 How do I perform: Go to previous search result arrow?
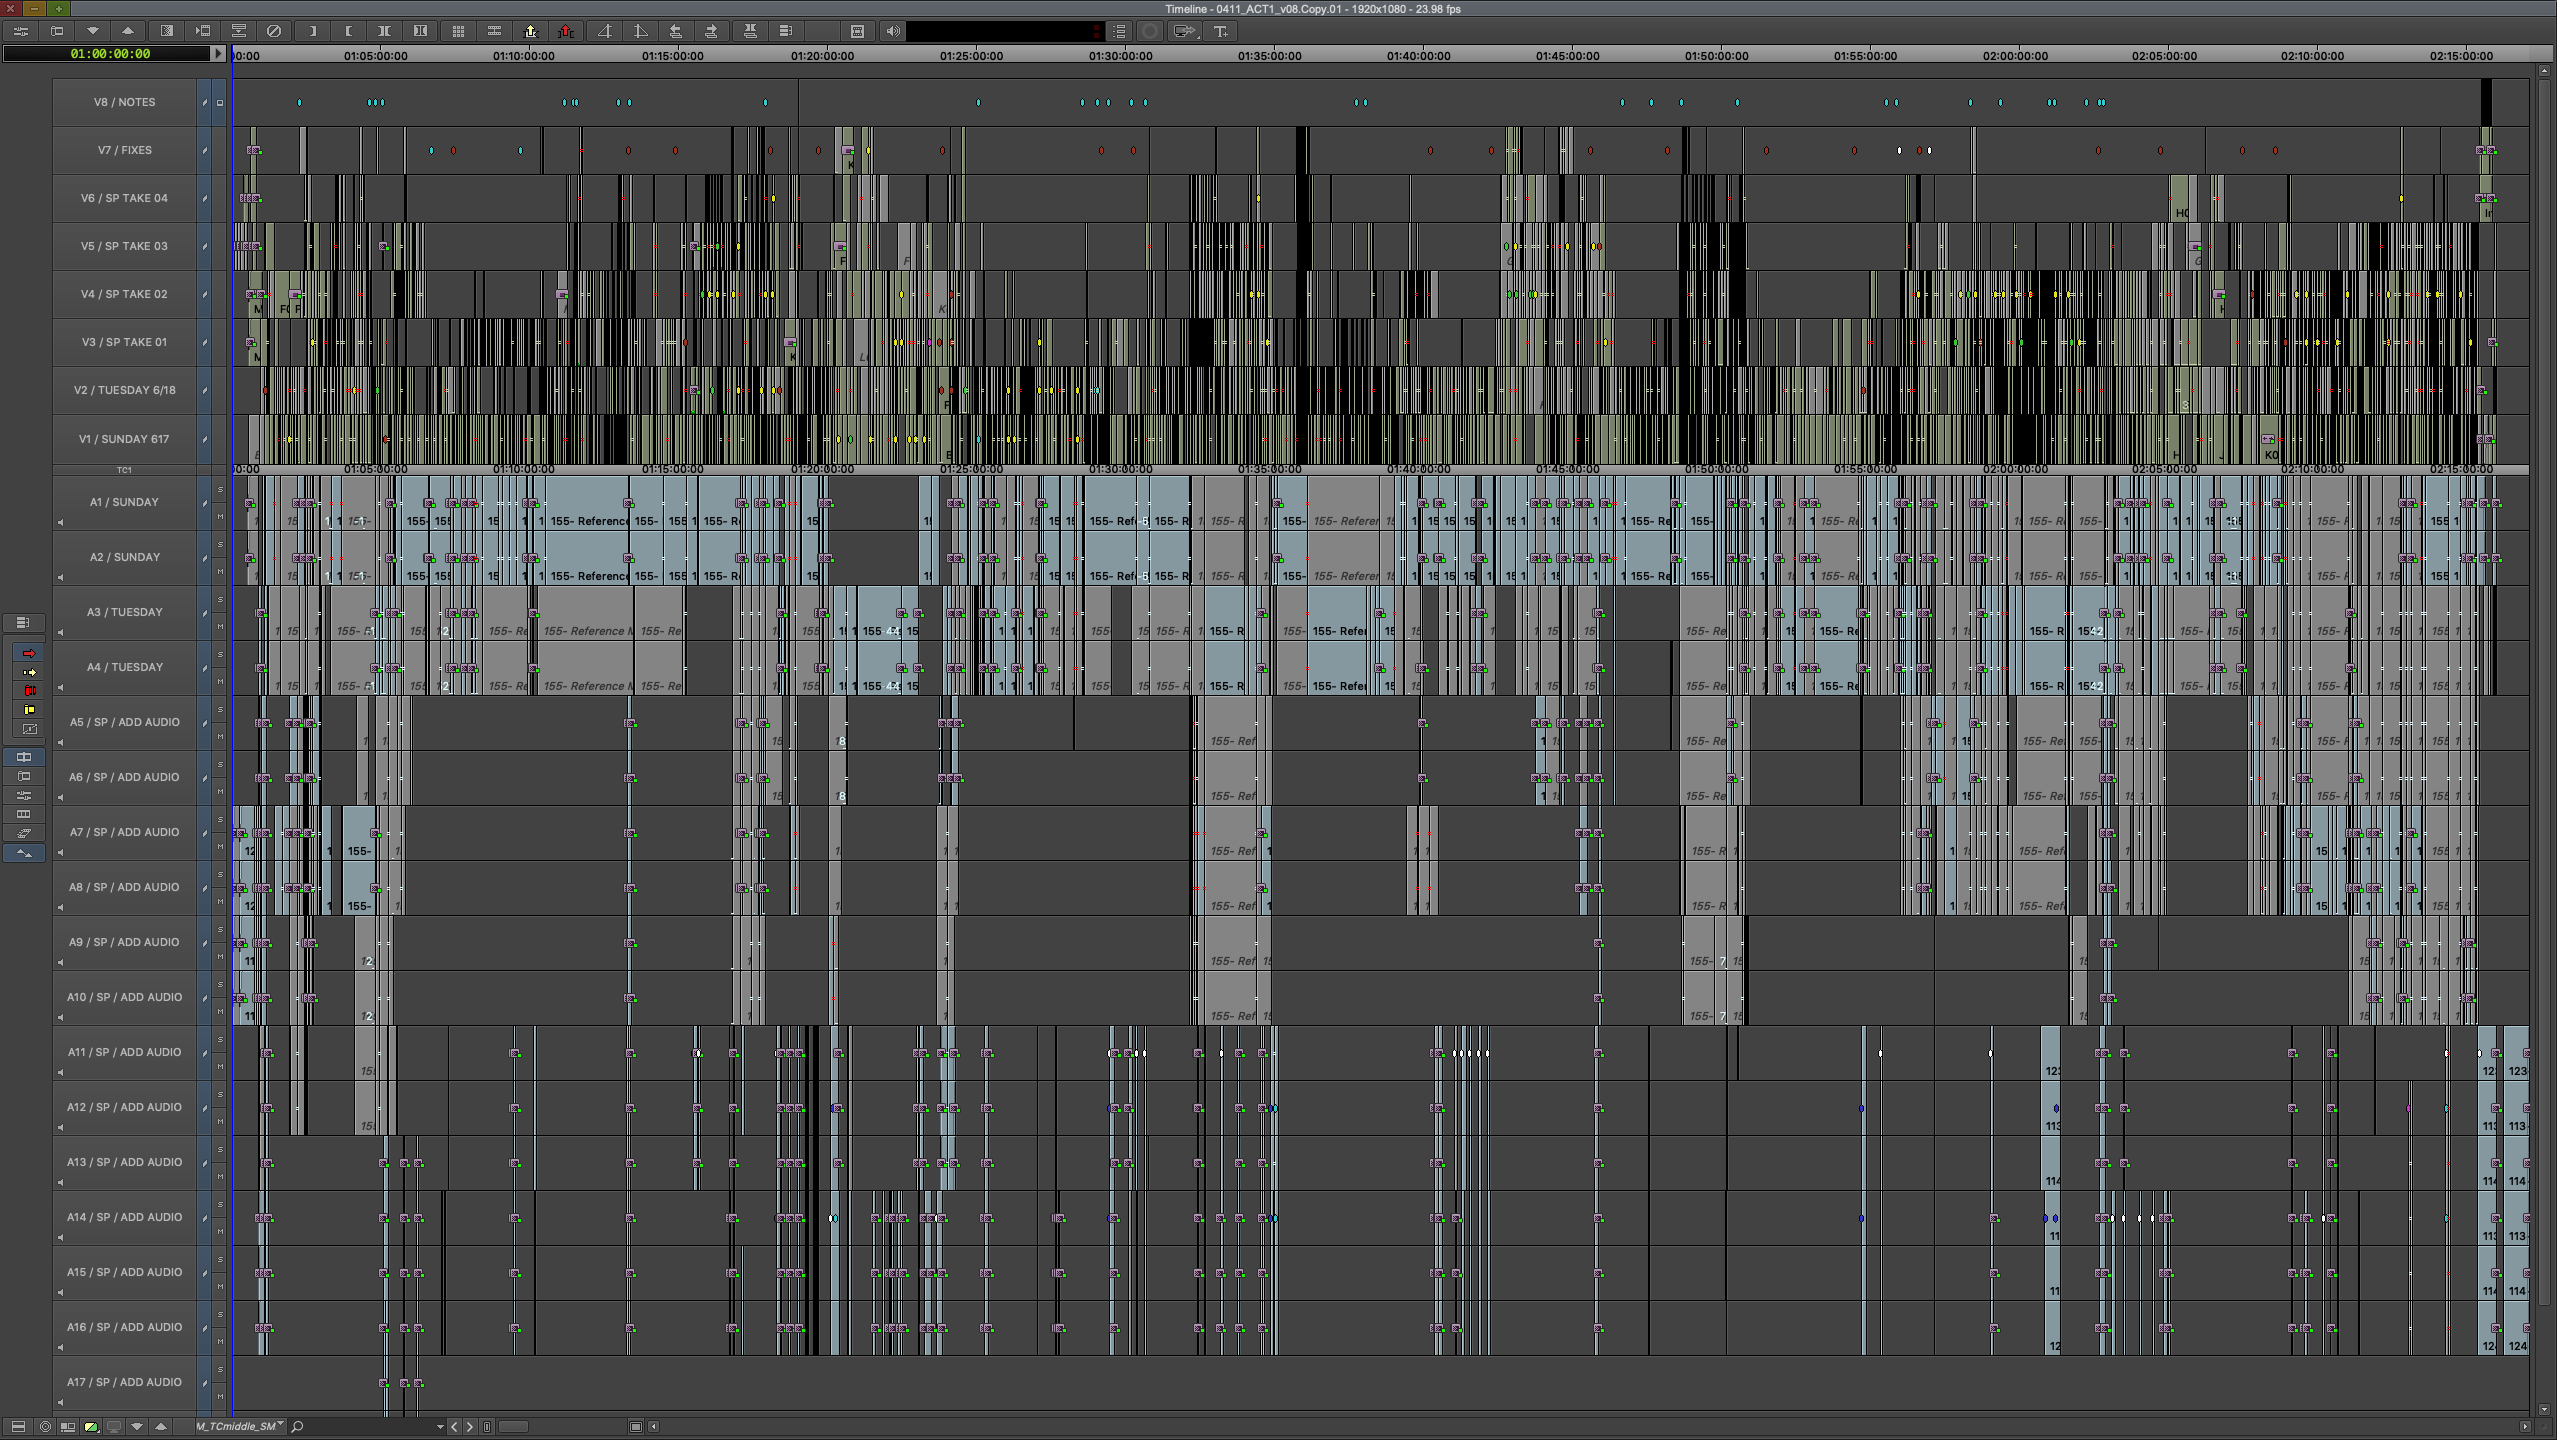(x=454, y=1426)
